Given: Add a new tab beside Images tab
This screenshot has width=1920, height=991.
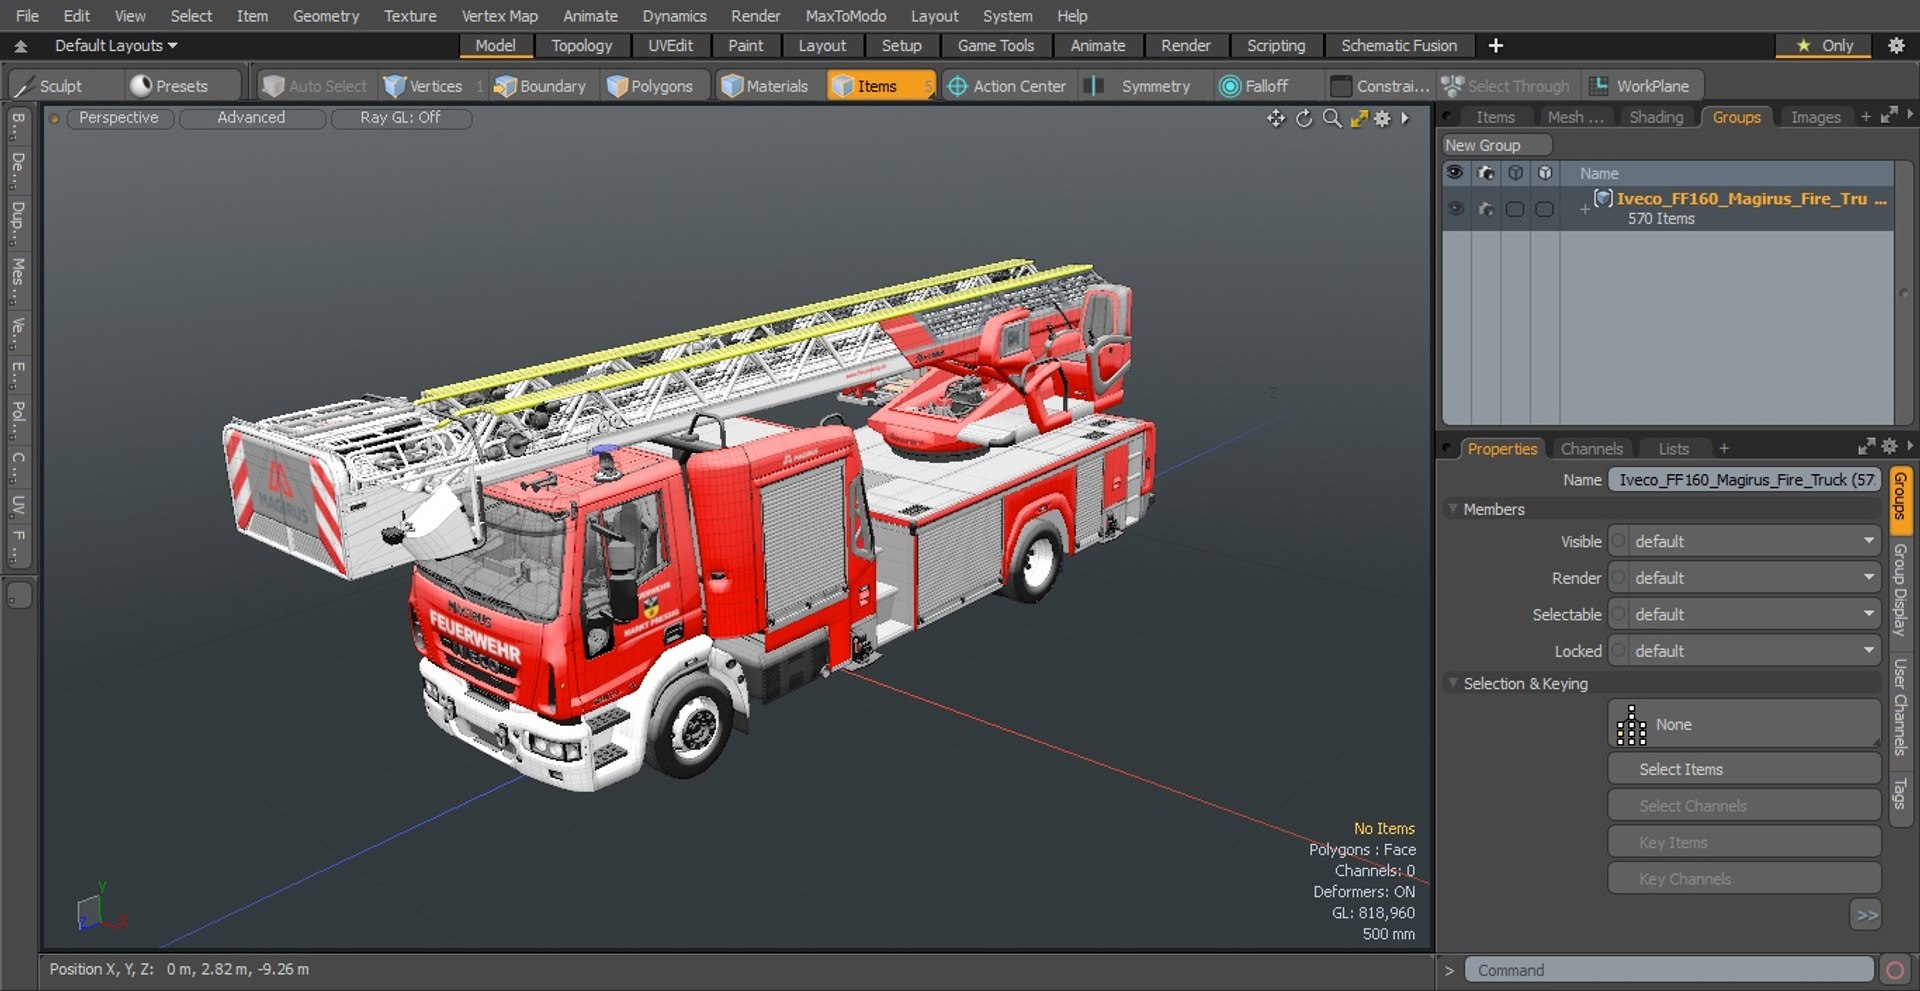Looking at the screenshot, I should coord(1865,117).
